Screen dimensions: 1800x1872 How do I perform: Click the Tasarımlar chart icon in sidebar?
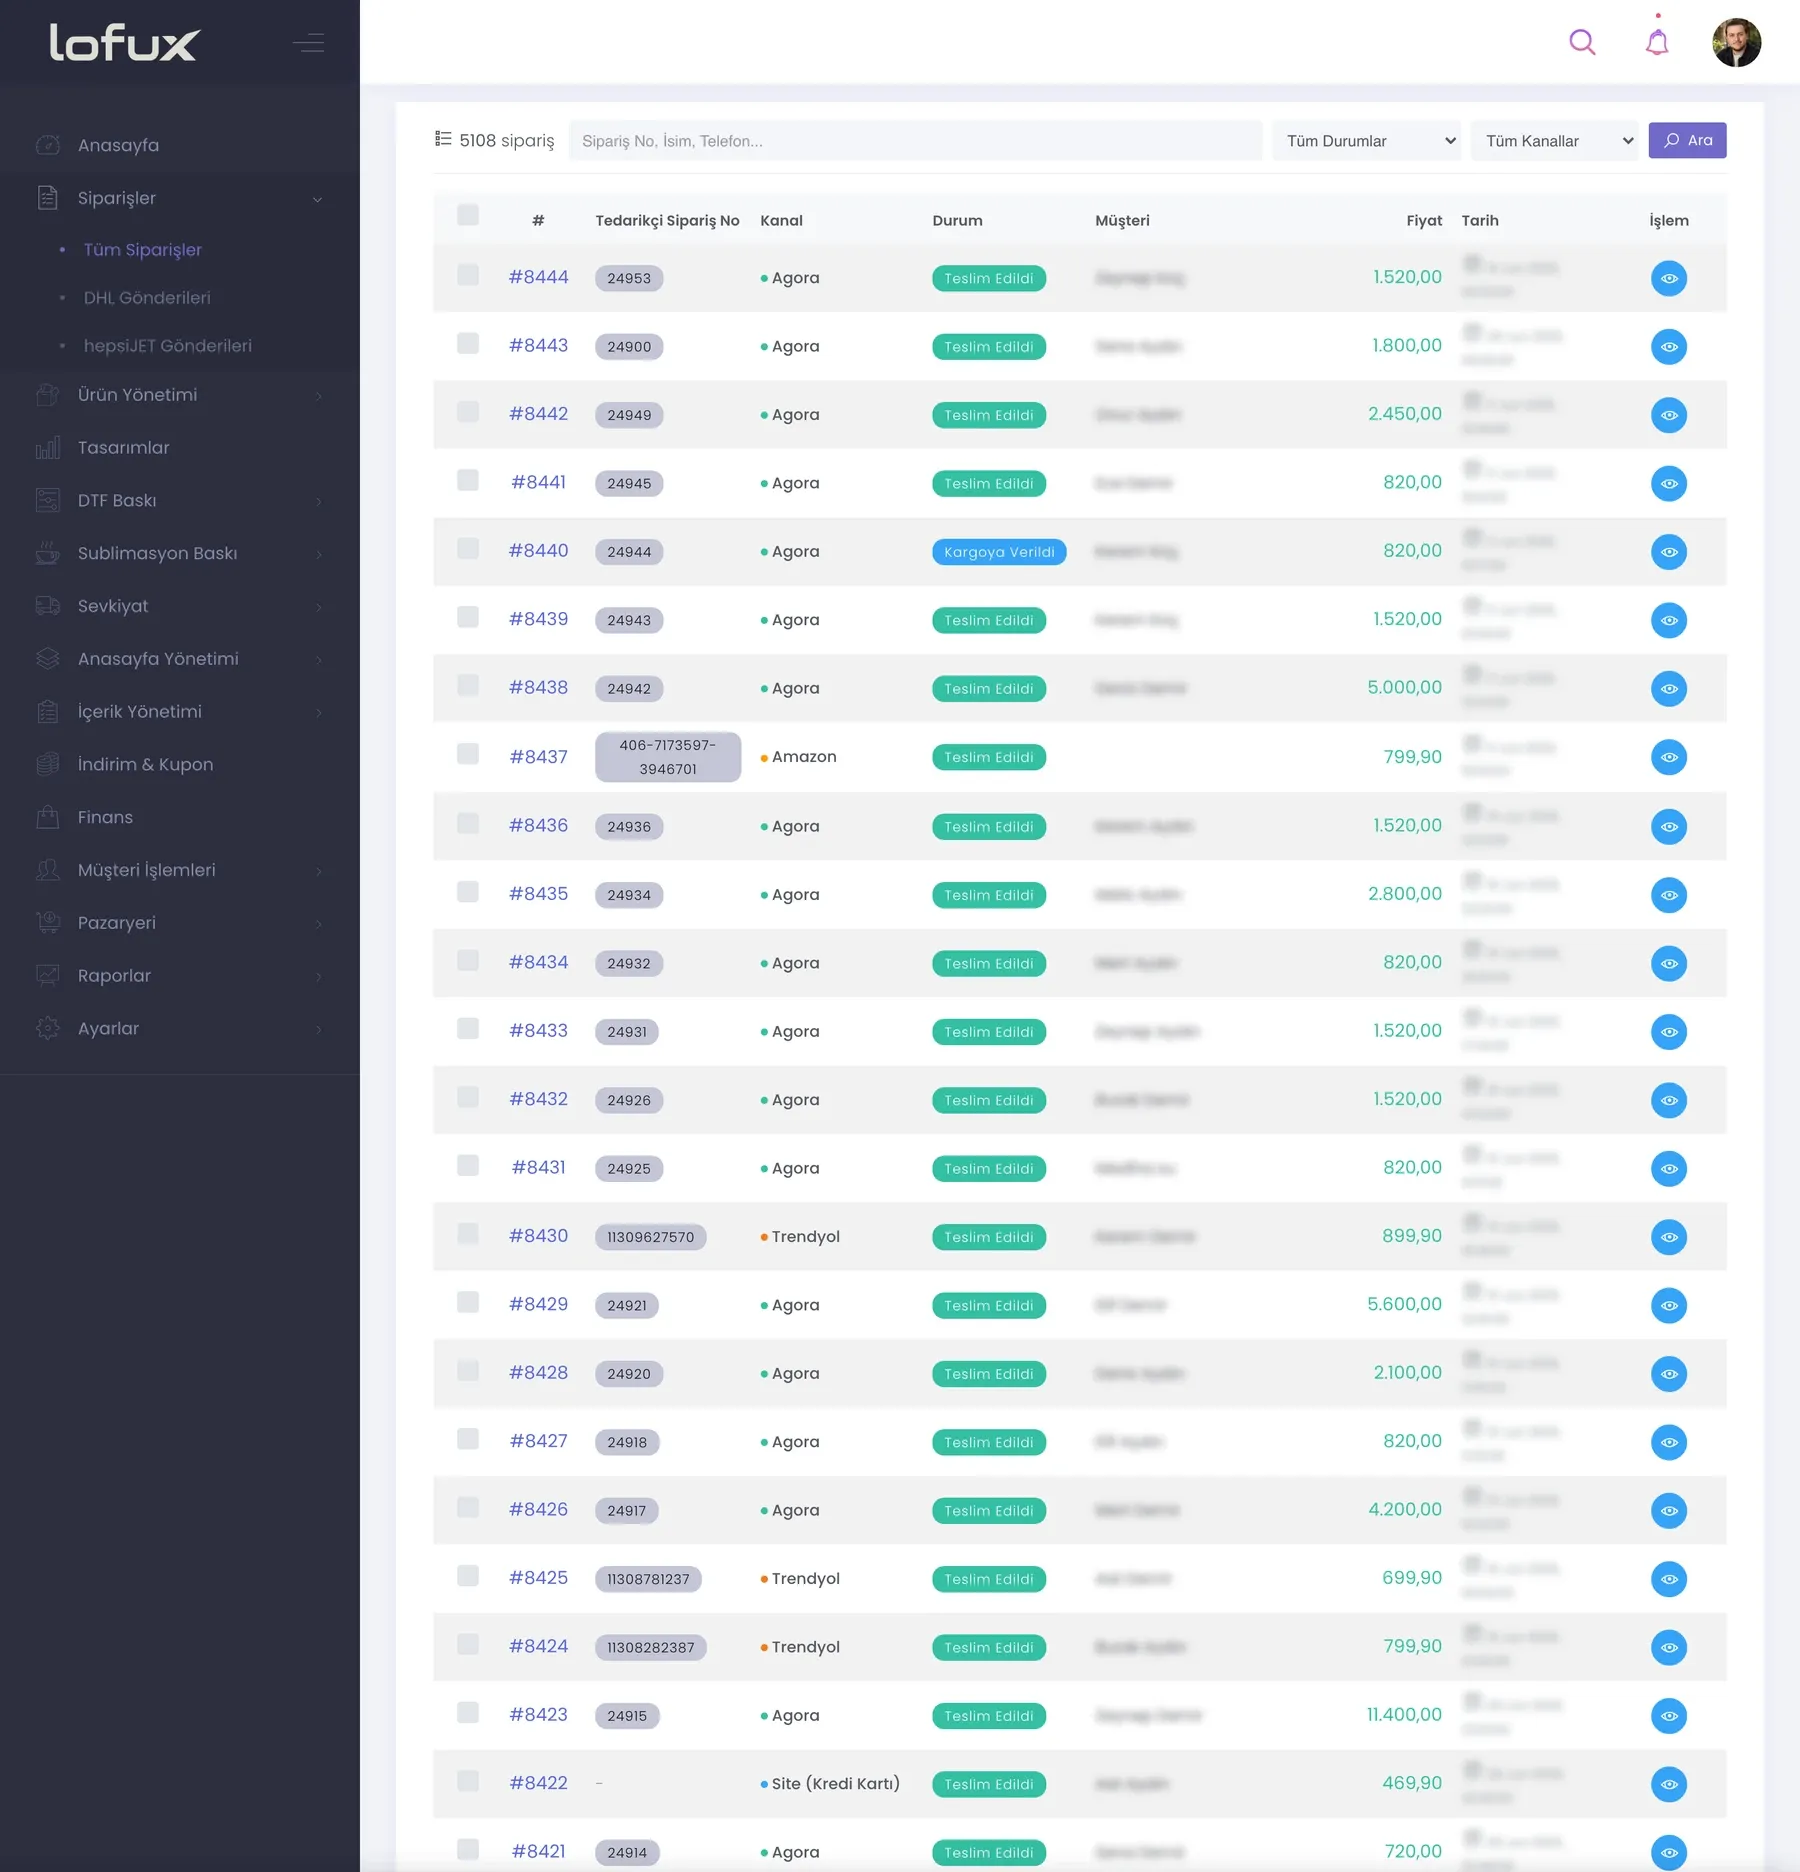pos(47,447)
